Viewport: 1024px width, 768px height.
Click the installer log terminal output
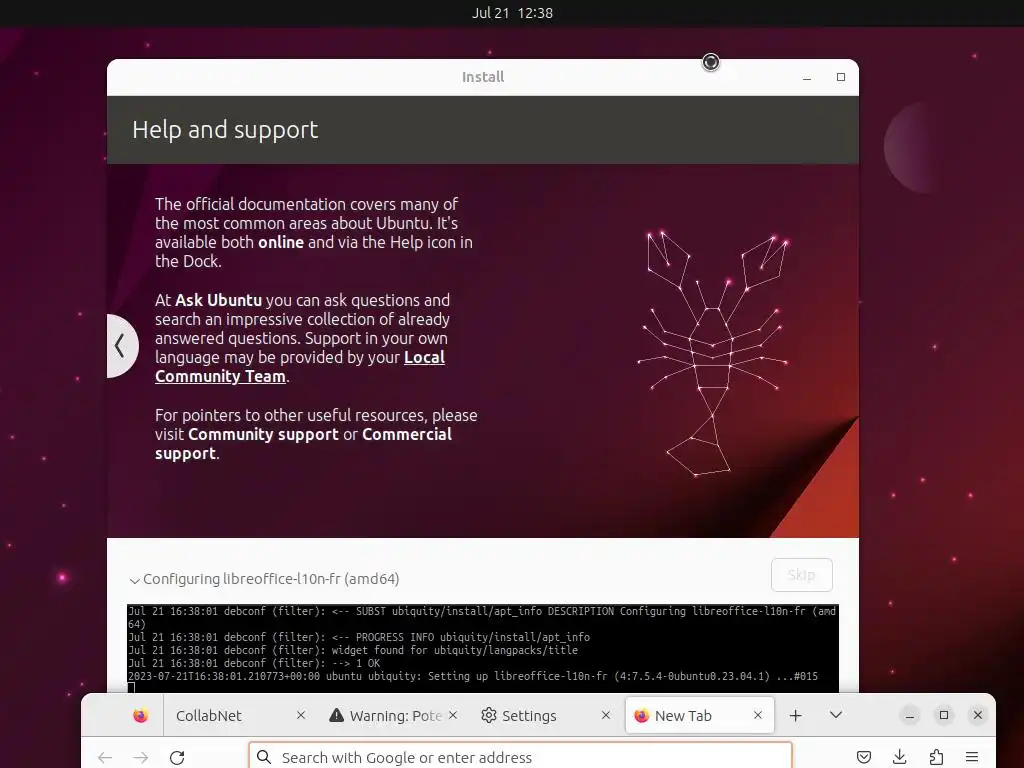(483, 648)
